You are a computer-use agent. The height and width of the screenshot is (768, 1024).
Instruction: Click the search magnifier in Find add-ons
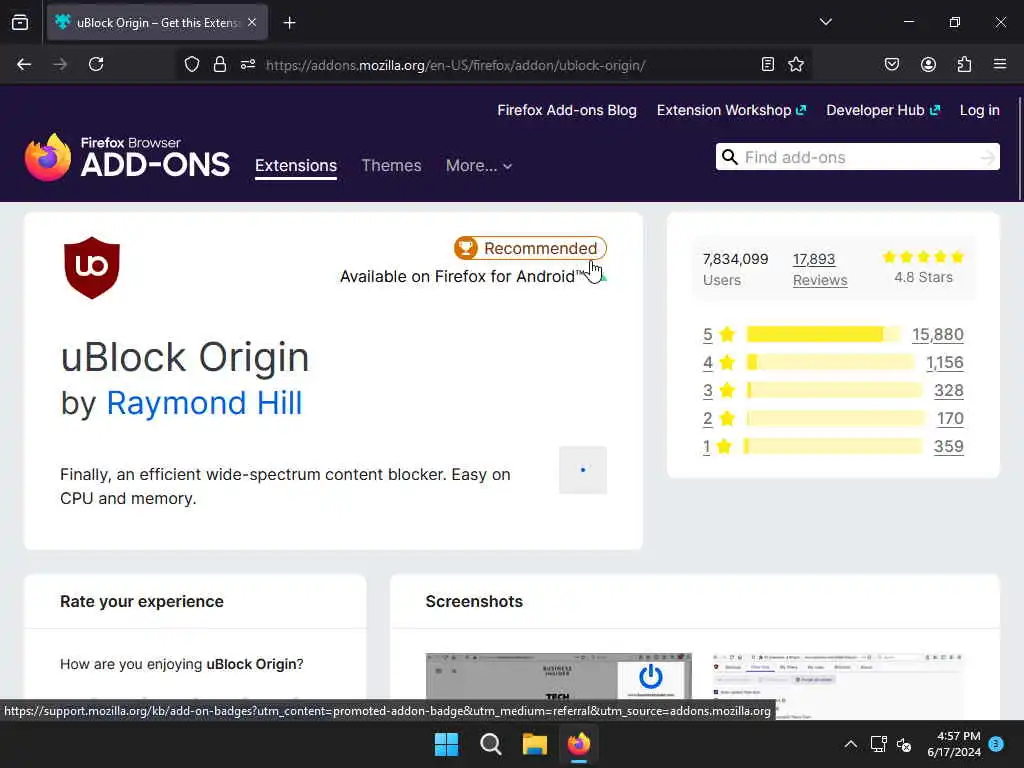(729, 157)
